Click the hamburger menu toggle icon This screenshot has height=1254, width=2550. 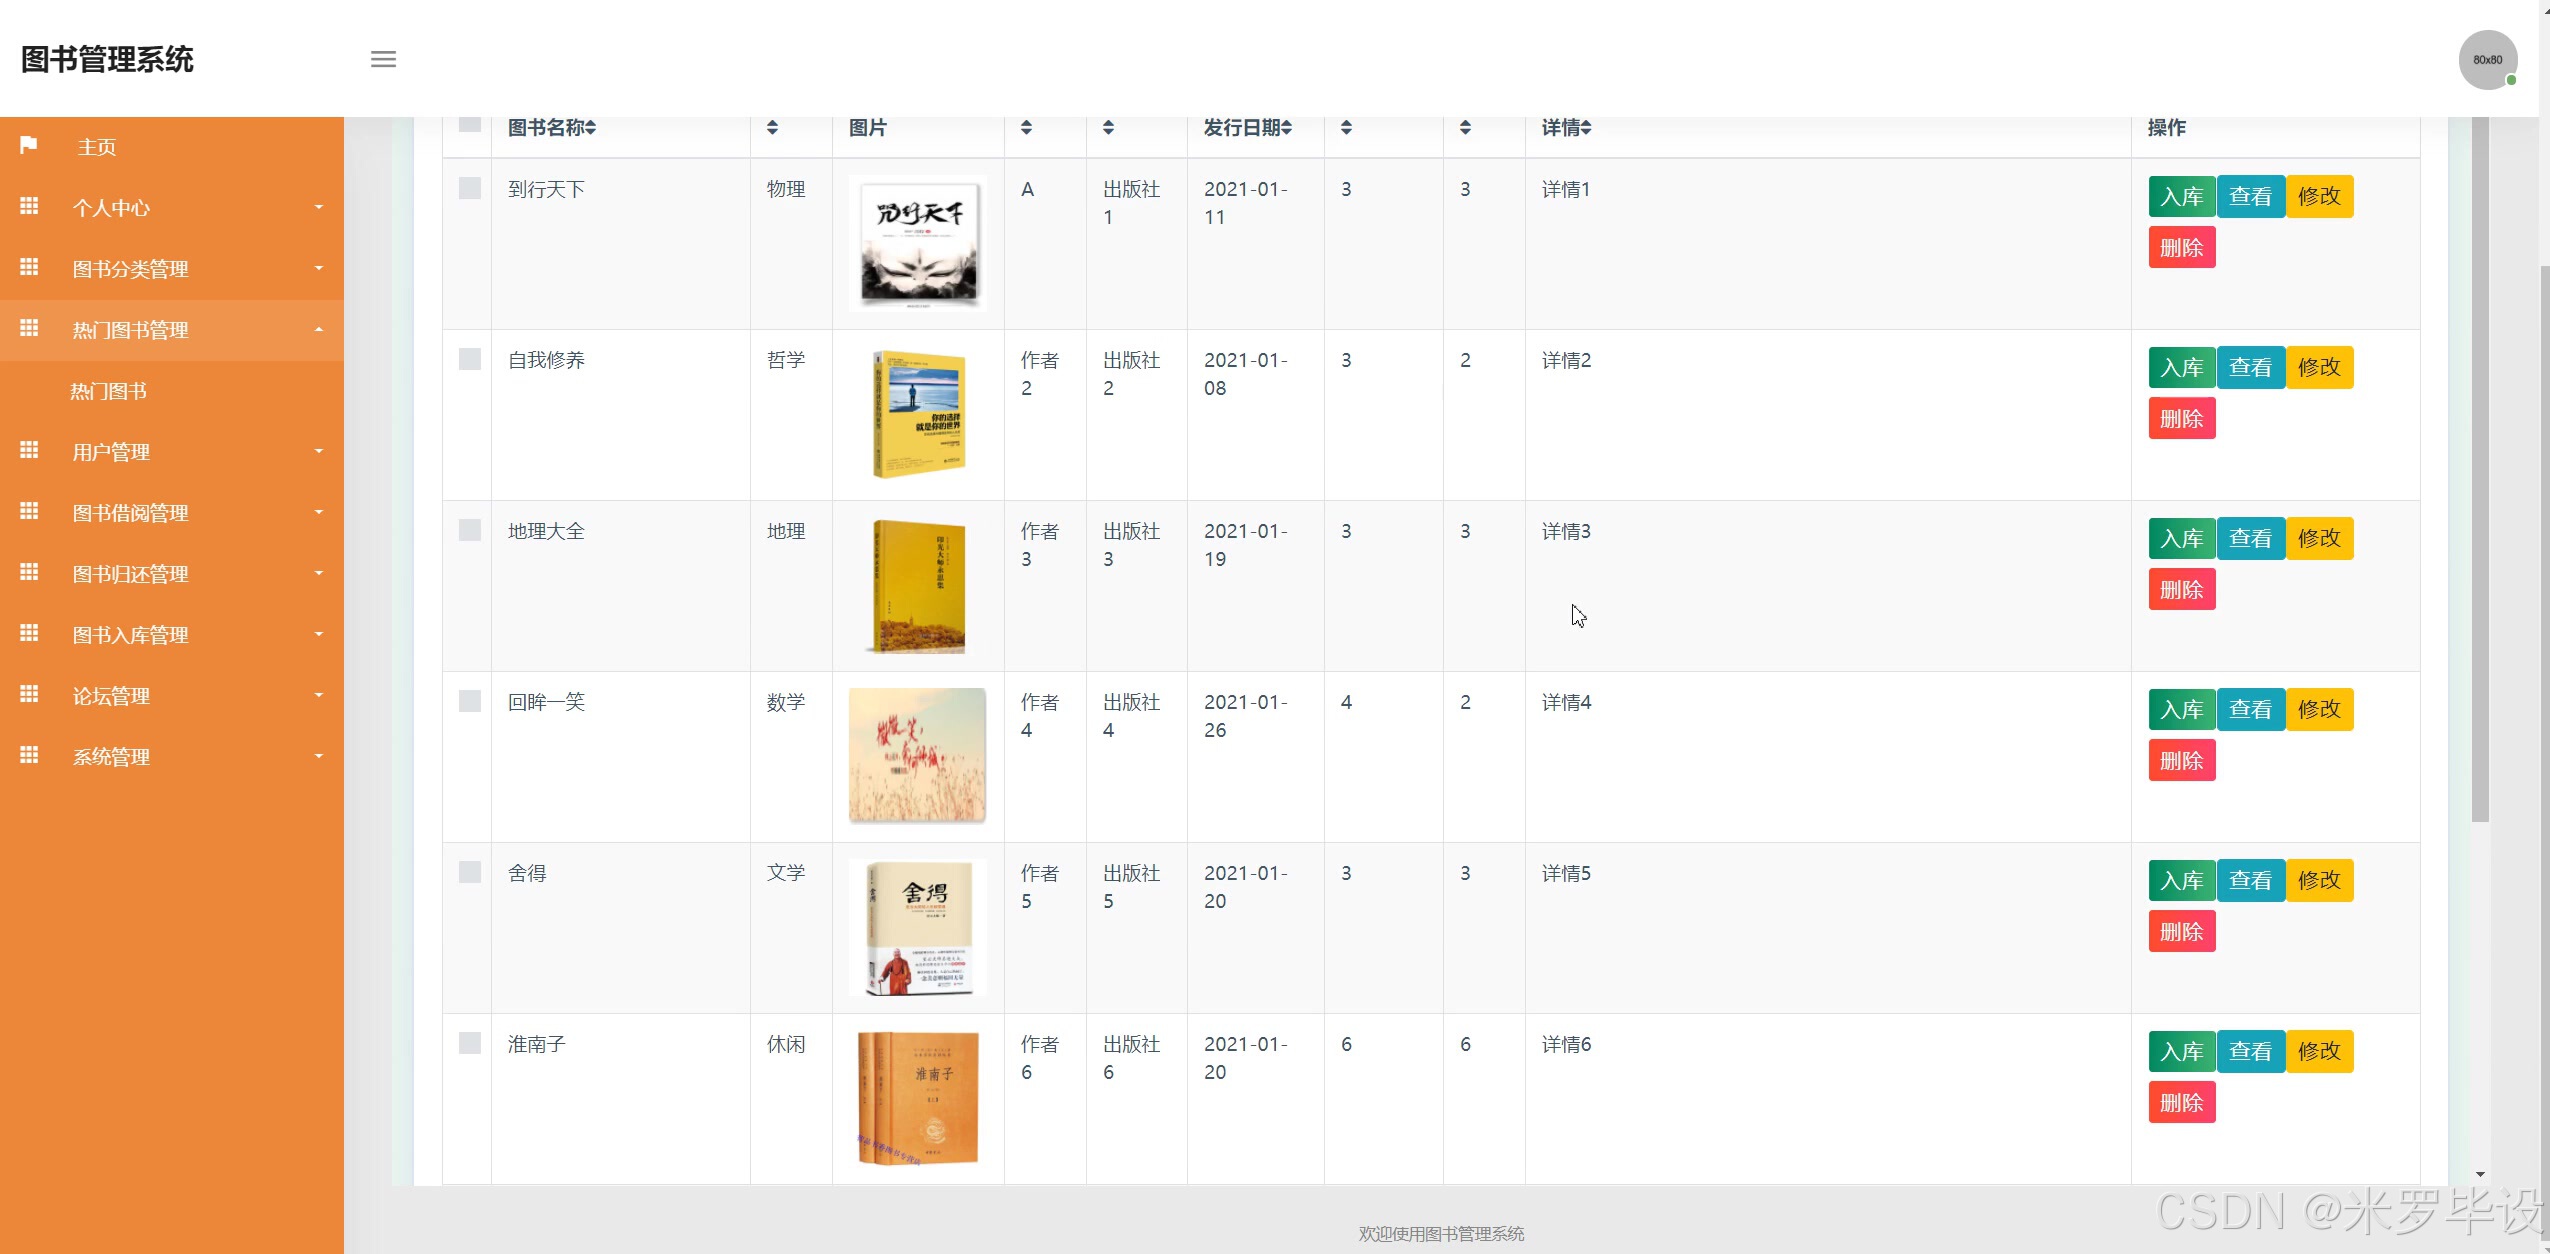[x=383, y=59]
